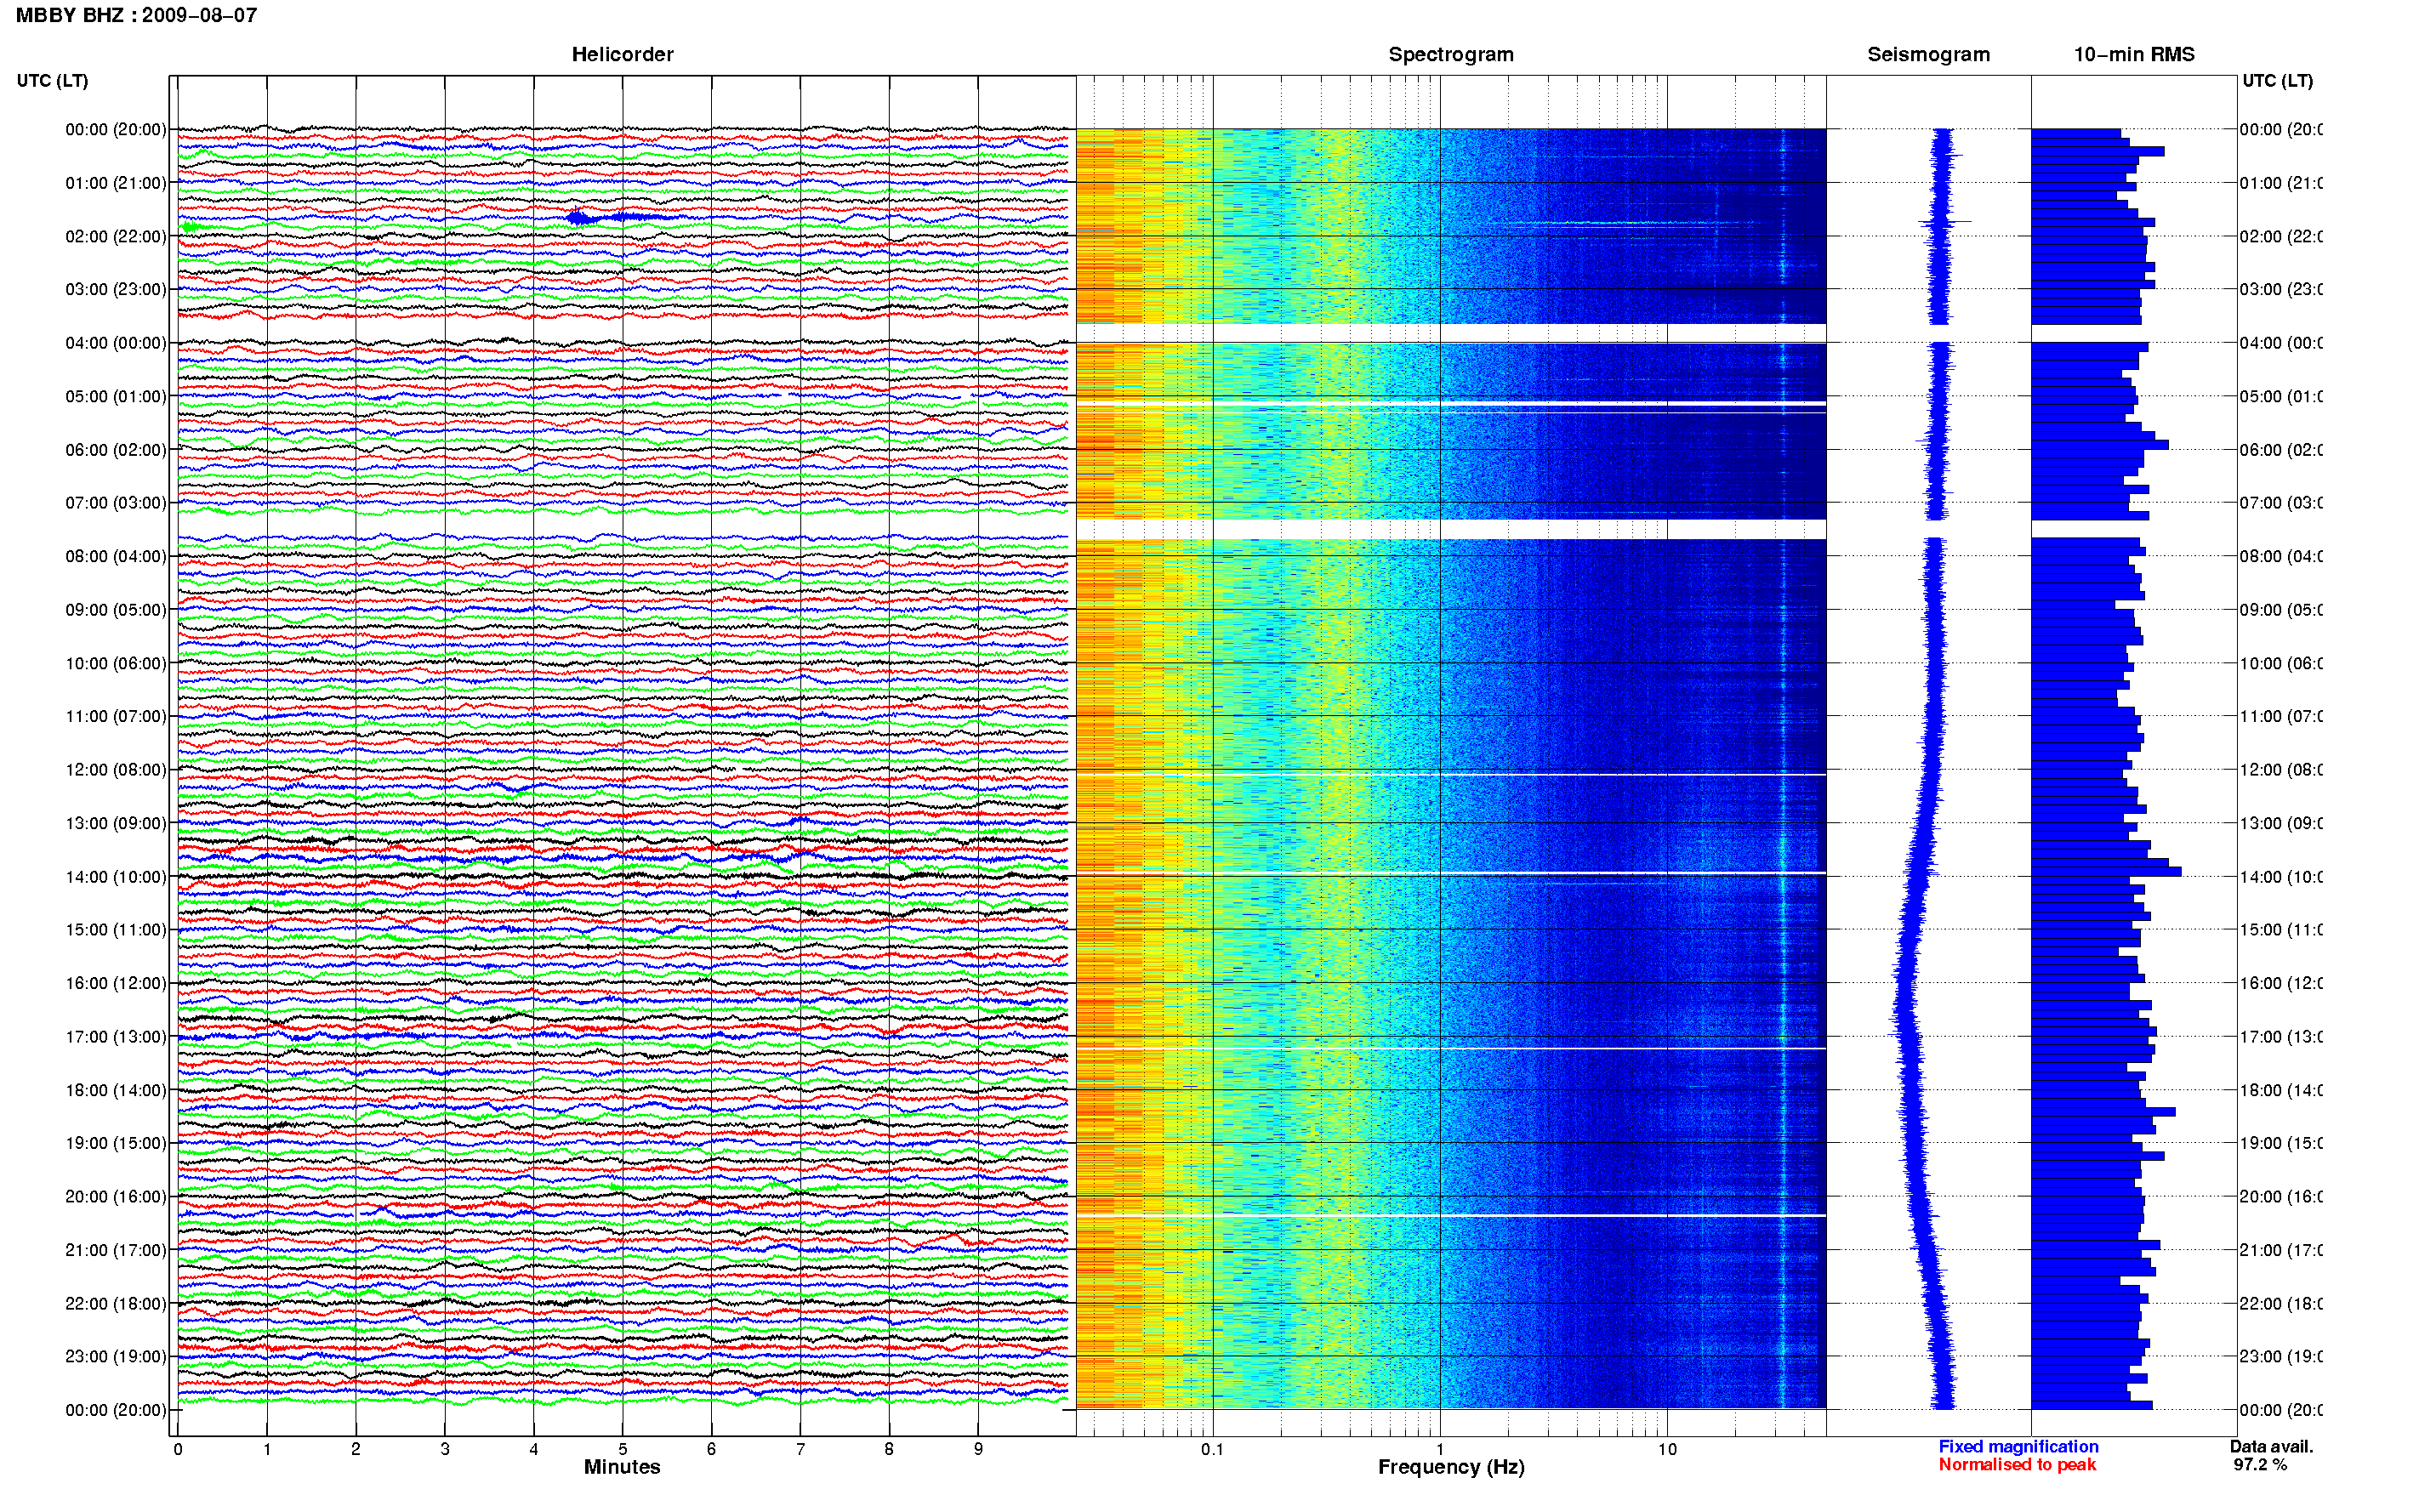This screenshot has height=1512, width=2419.
Task: Click minute tick label '9' under Helicorder
Action: [x=978, y=1448]
